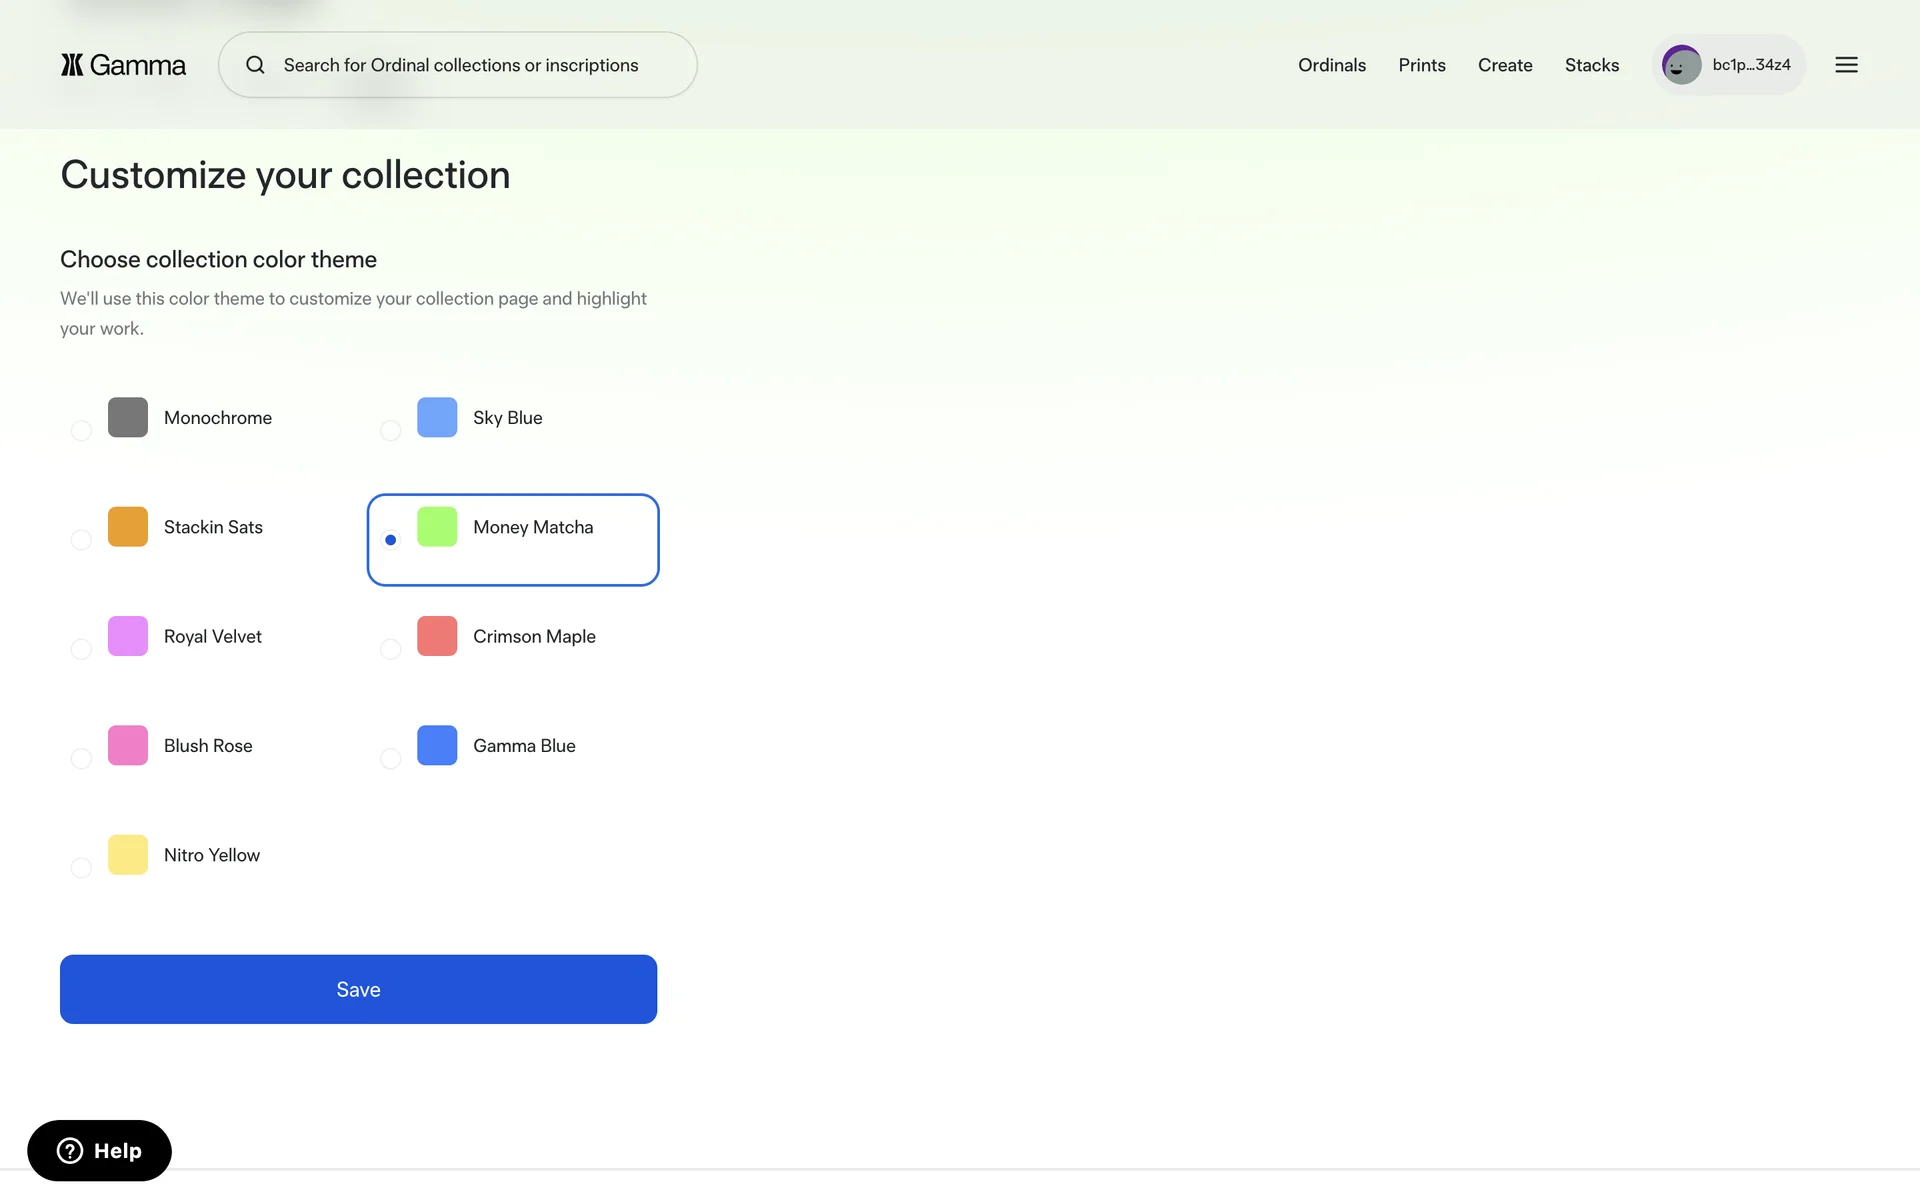The height and width of the screenshot is (1200, 1920).
Task: Open the Stacks navigation link
Action: point(1591,65)
